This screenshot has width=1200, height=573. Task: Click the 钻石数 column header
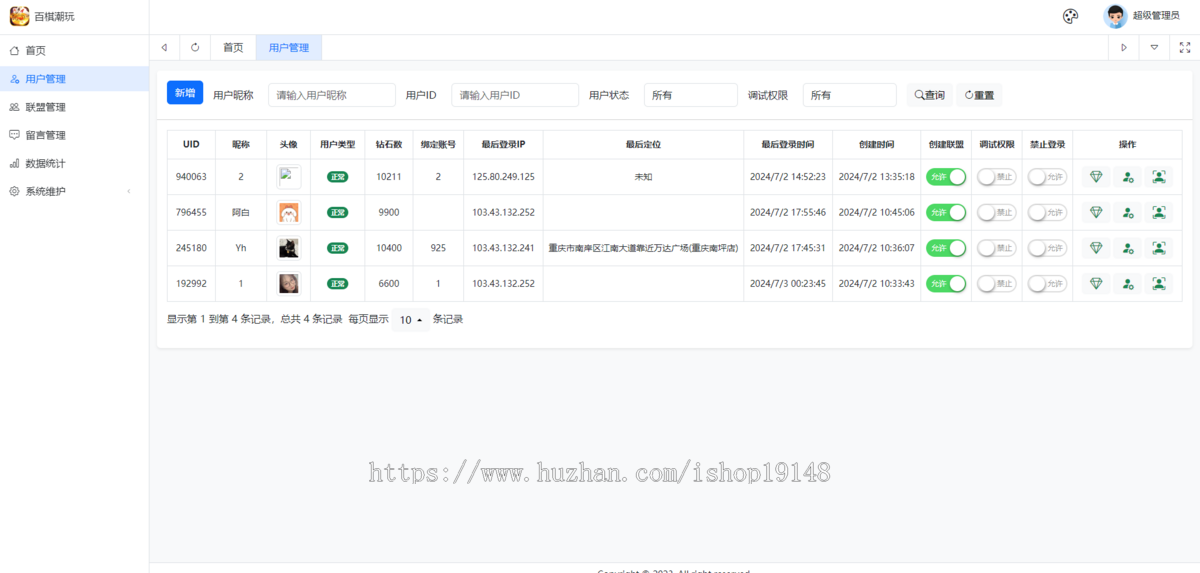(389, 145)
